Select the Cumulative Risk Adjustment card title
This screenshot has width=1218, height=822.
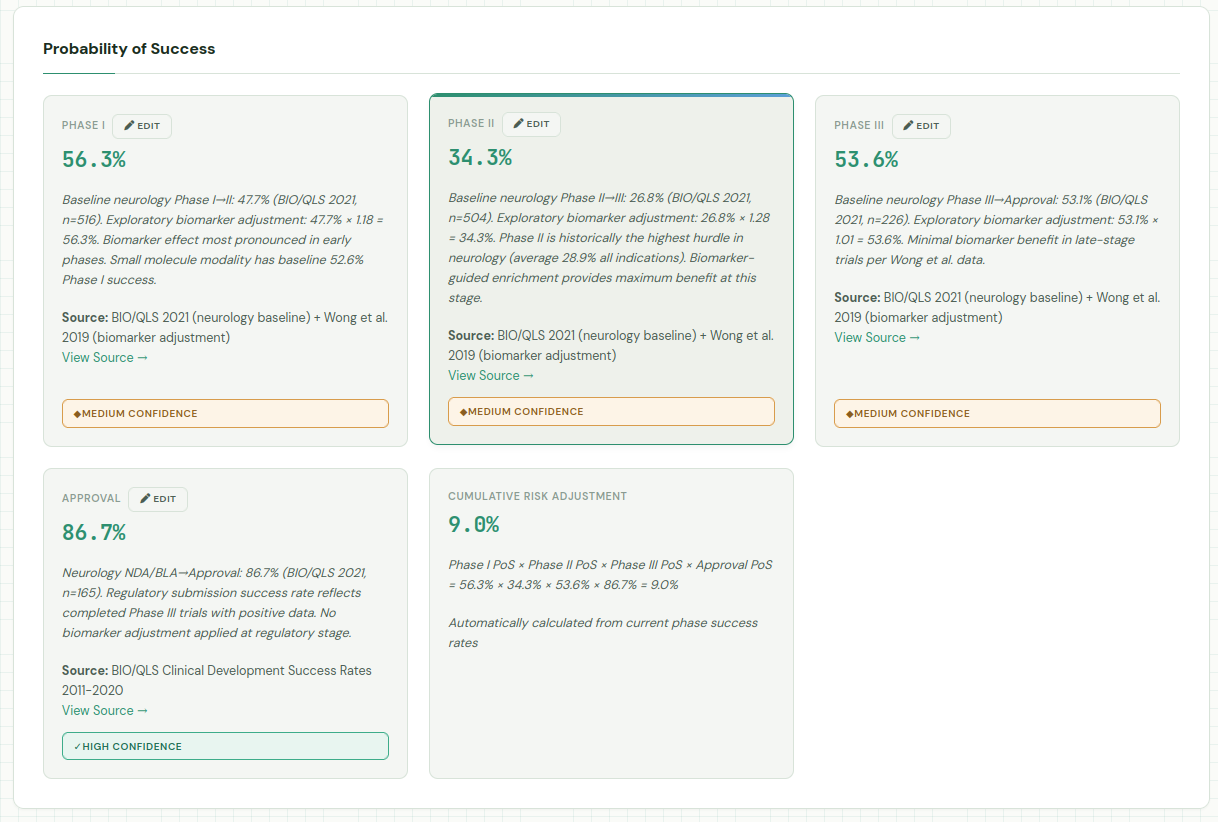[x=537, y=497]
